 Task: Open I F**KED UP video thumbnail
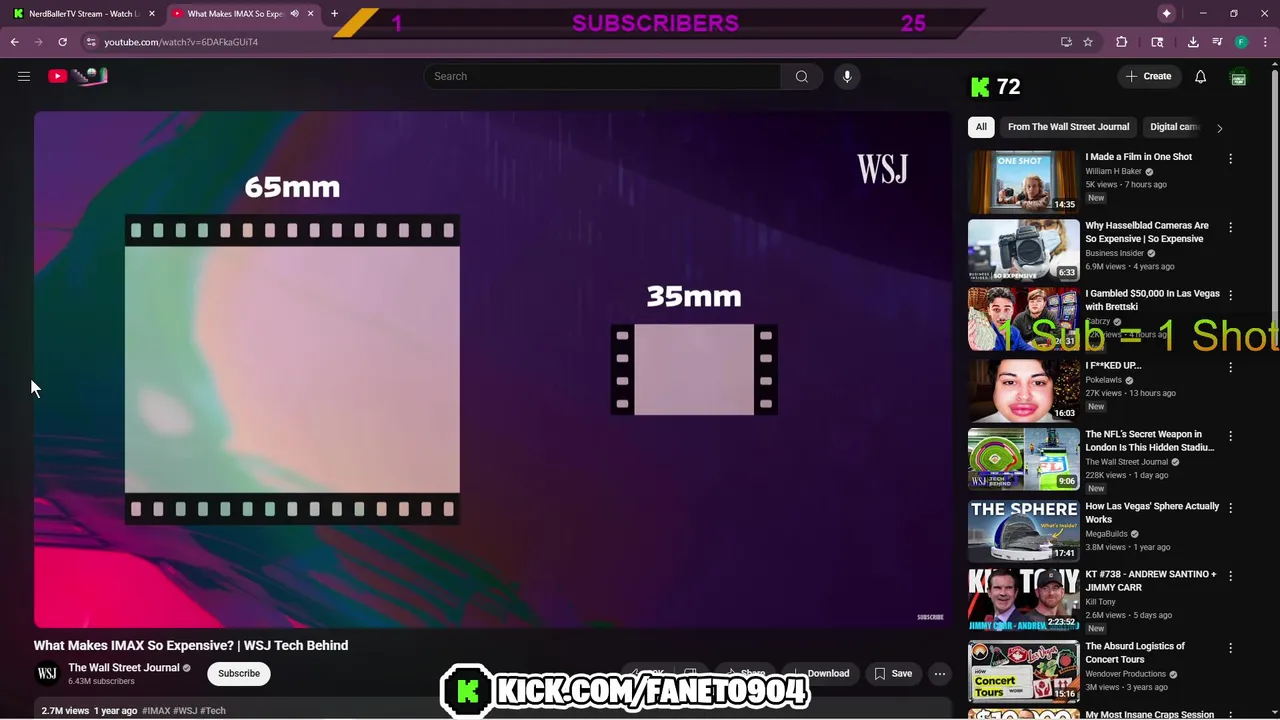pos(1023,390)
